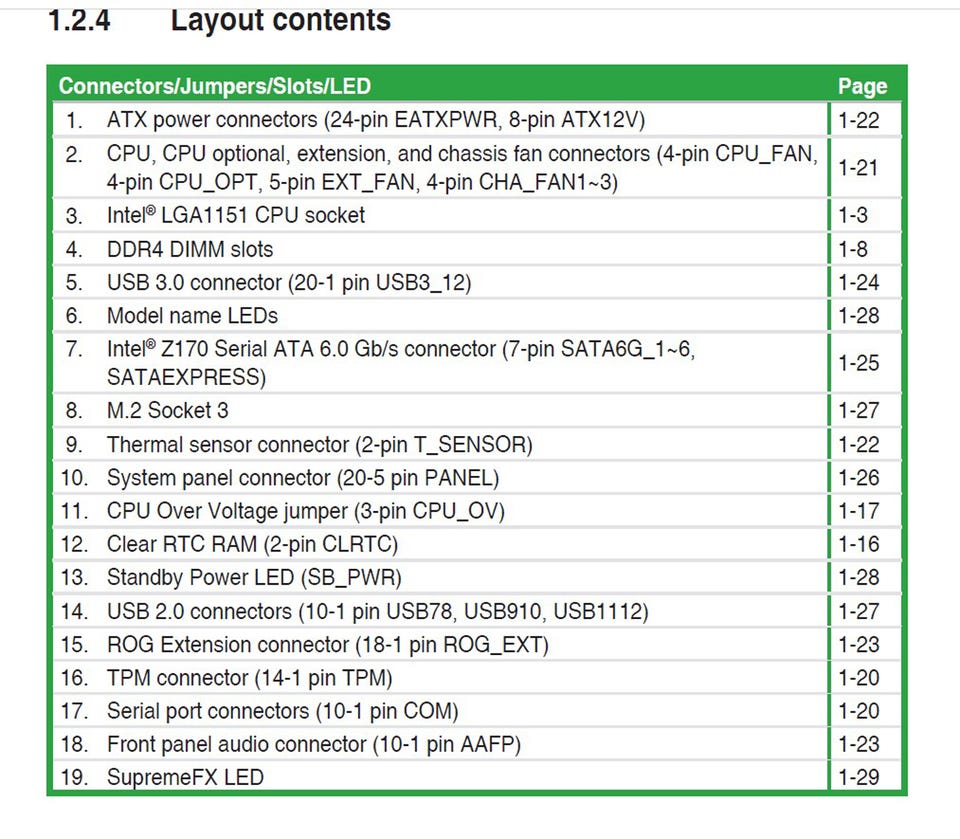This screenshot has width=960, height=839.
Task: Select the 'Connectors/Jumpers/Slots/LED' column header
Action: coord(215,86)
